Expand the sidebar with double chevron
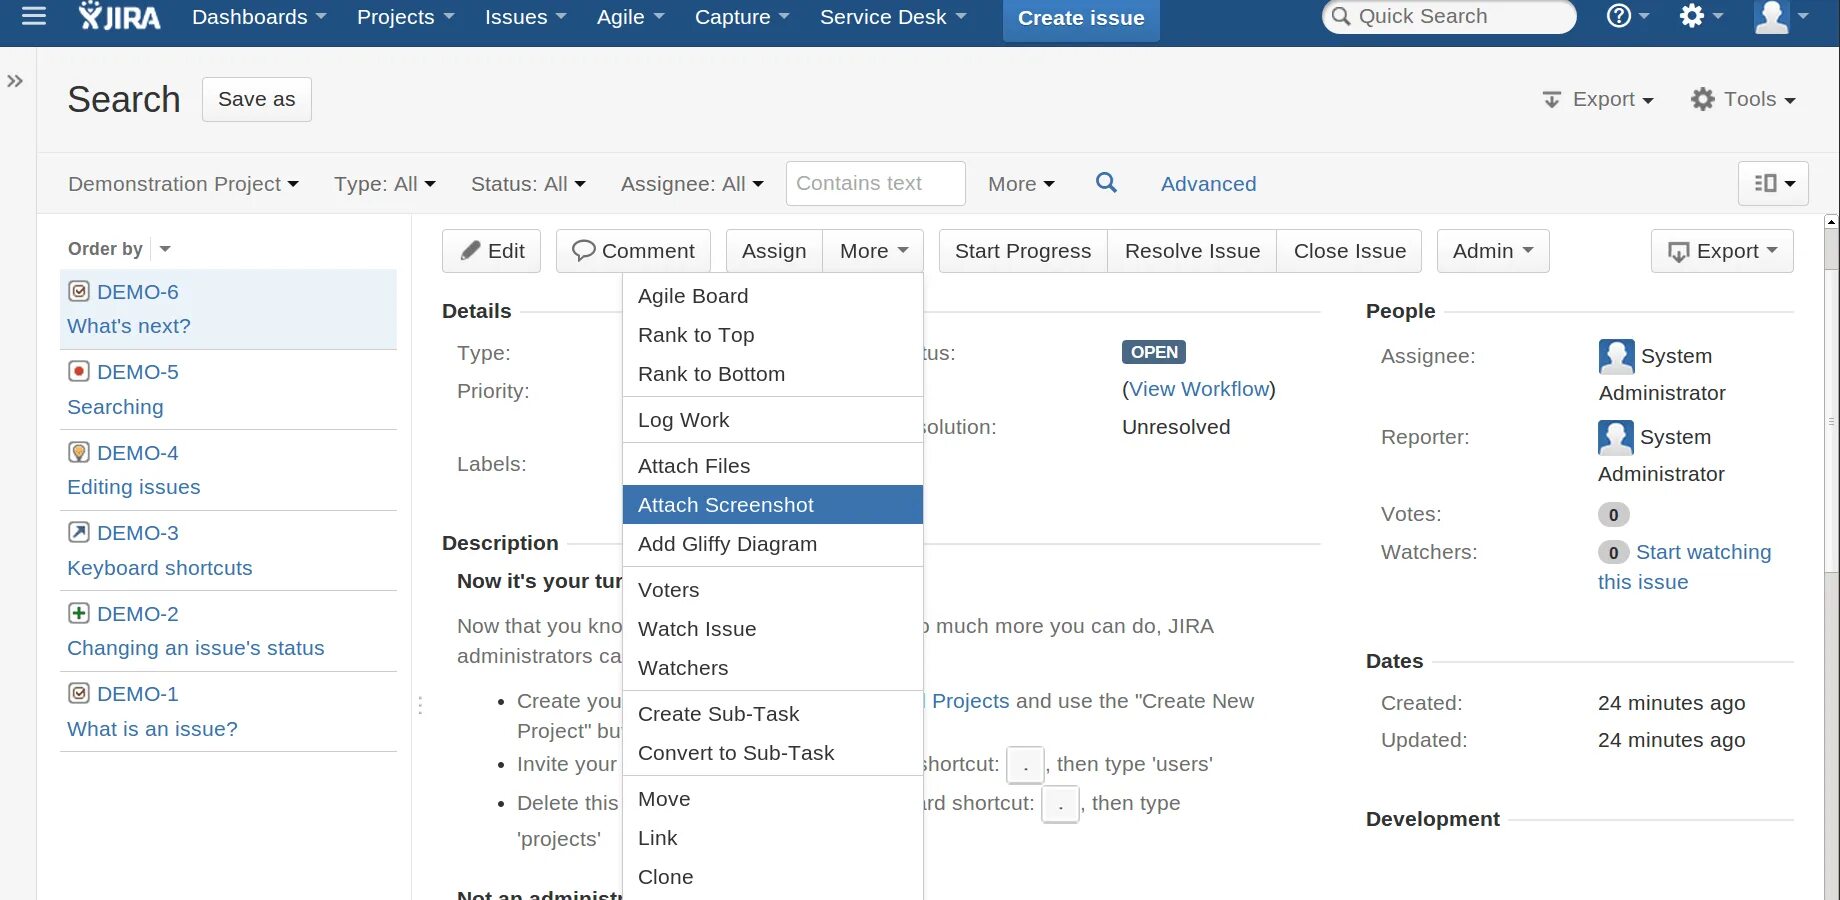The image size is (1840, 900). pos(15,81)
